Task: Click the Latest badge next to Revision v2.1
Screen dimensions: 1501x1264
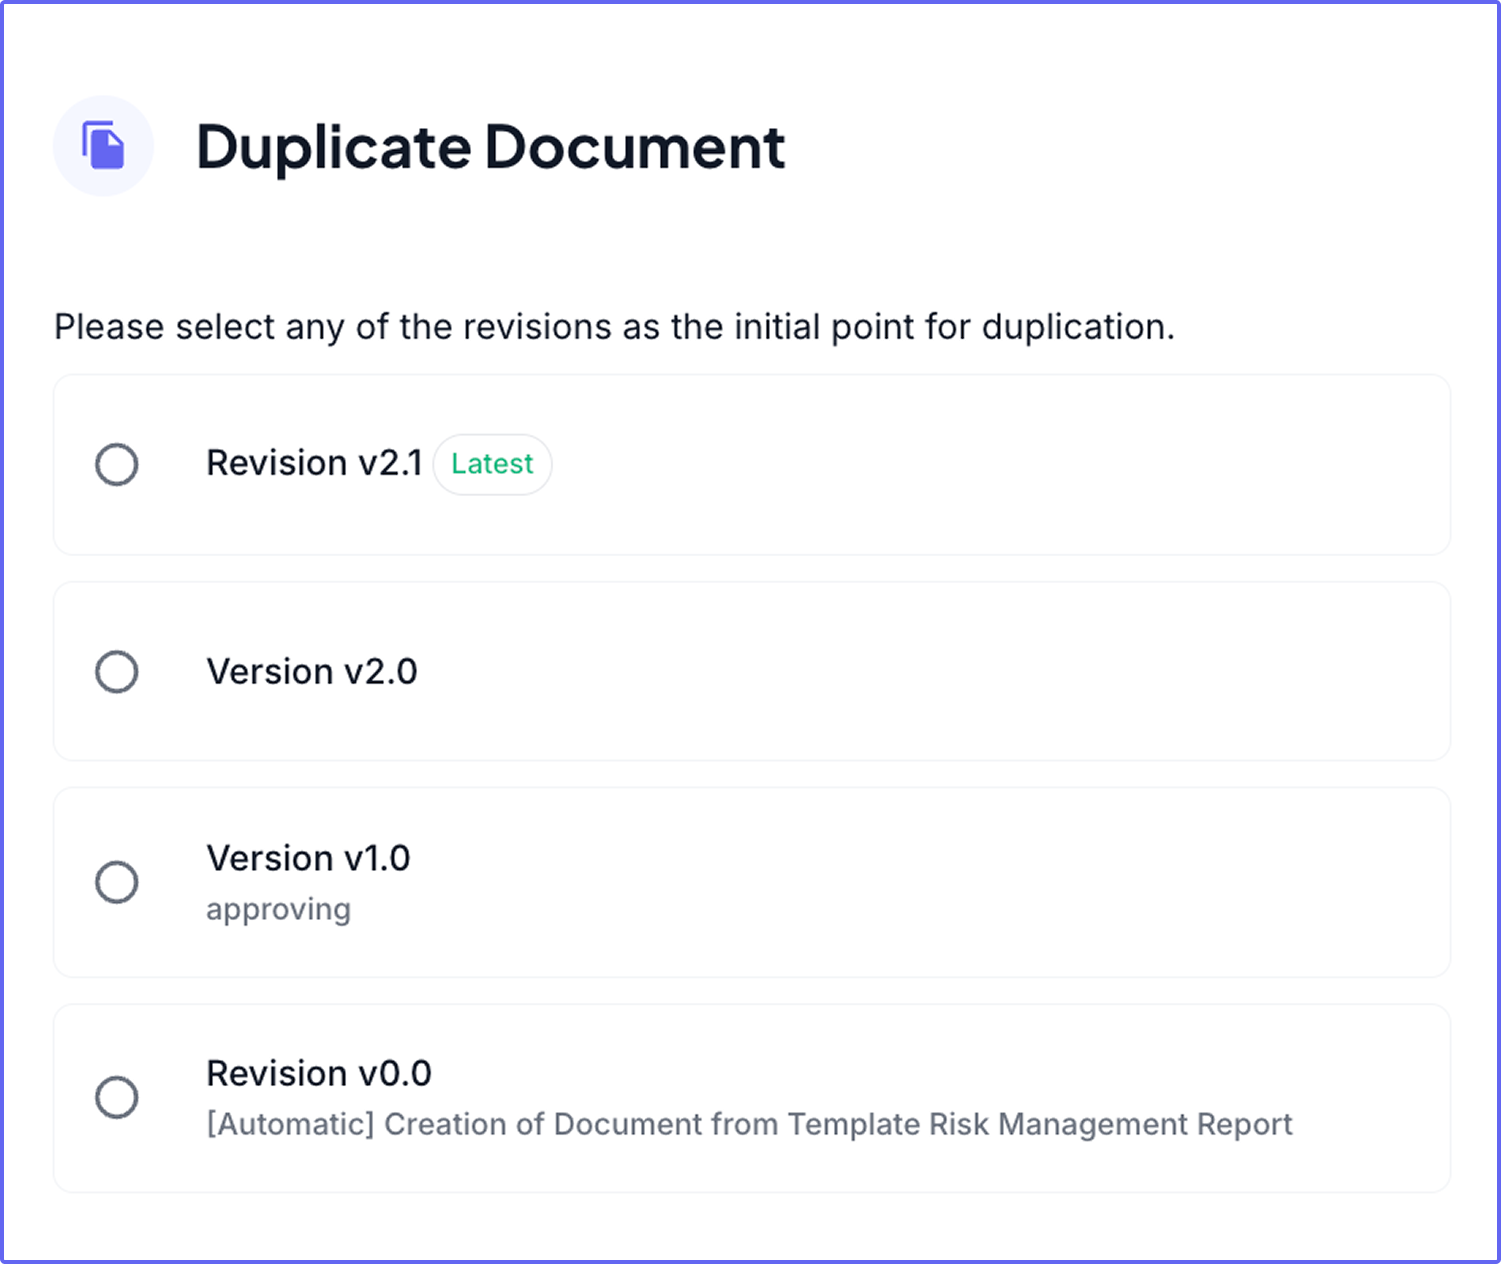Action: coord(492,464)
